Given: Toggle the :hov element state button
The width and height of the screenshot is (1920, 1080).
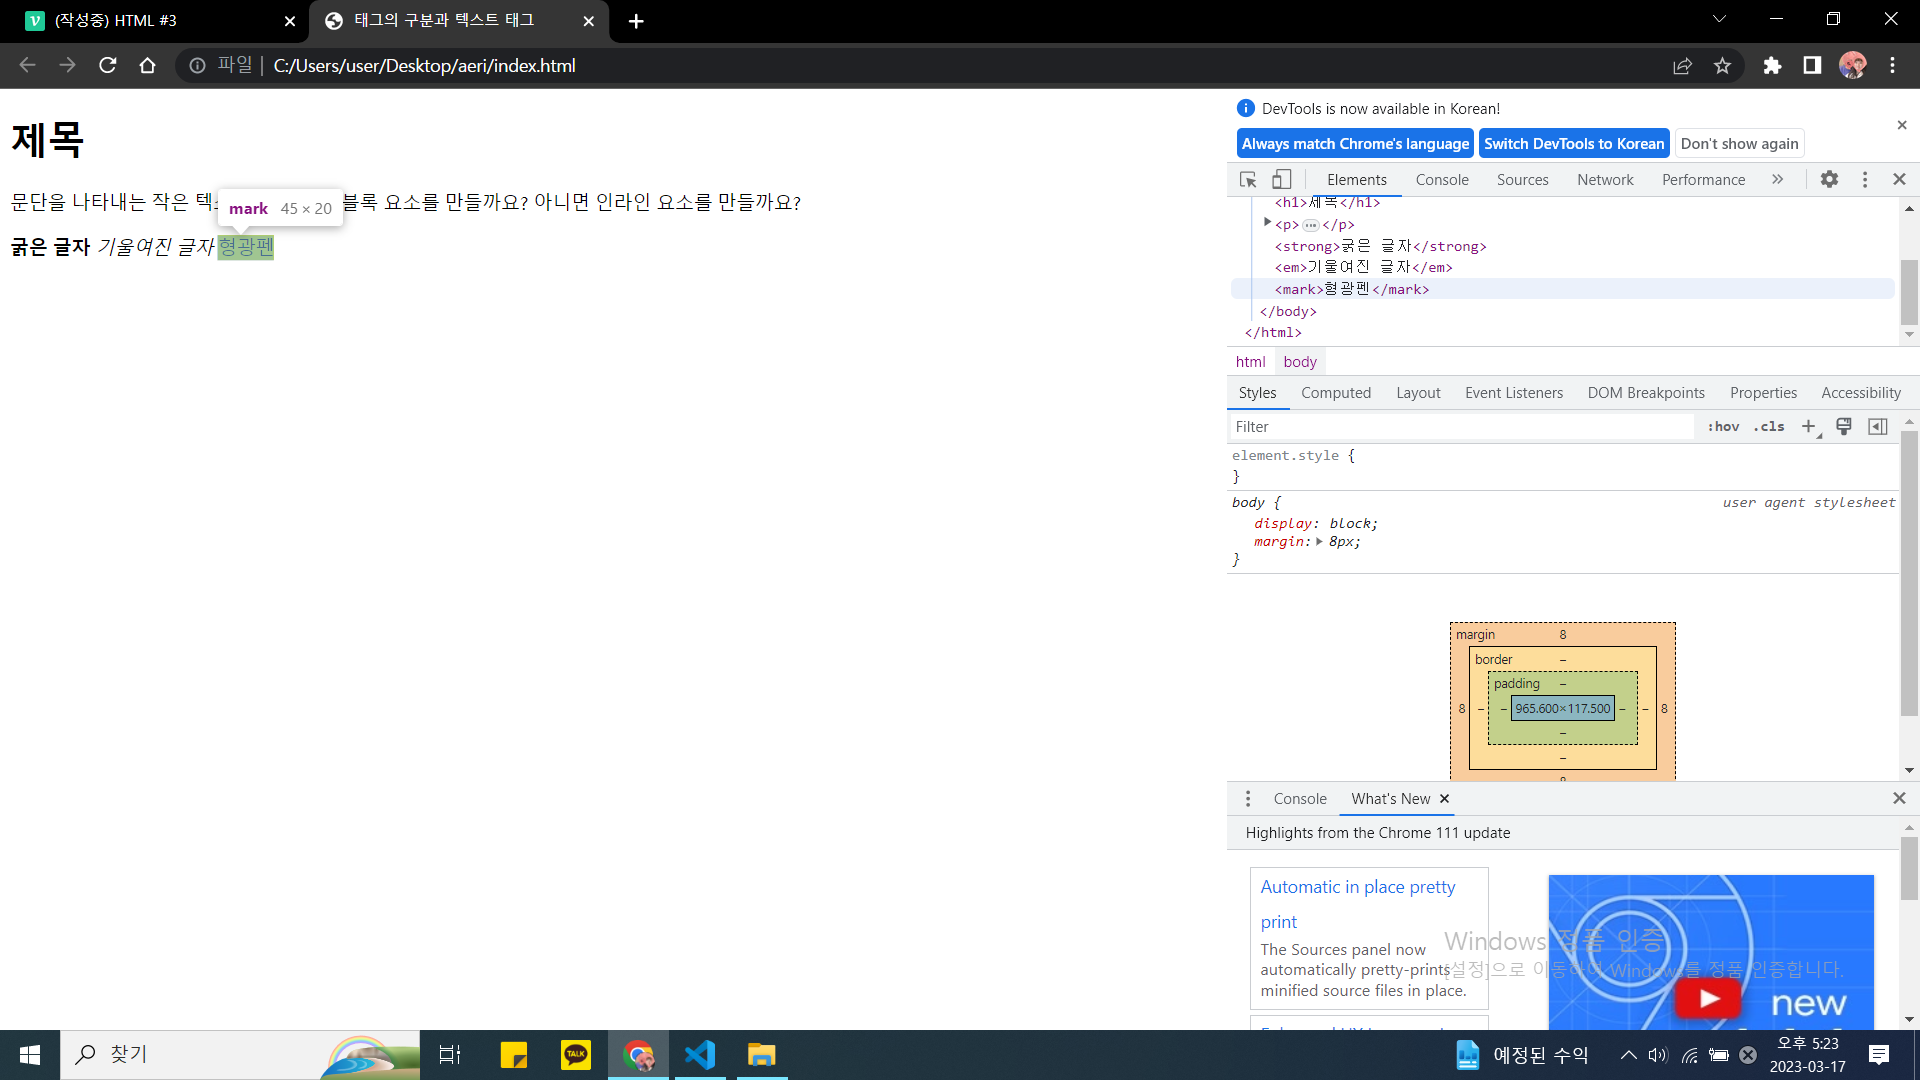Looking at the screenshot, I should click(x=1723, y=427).
